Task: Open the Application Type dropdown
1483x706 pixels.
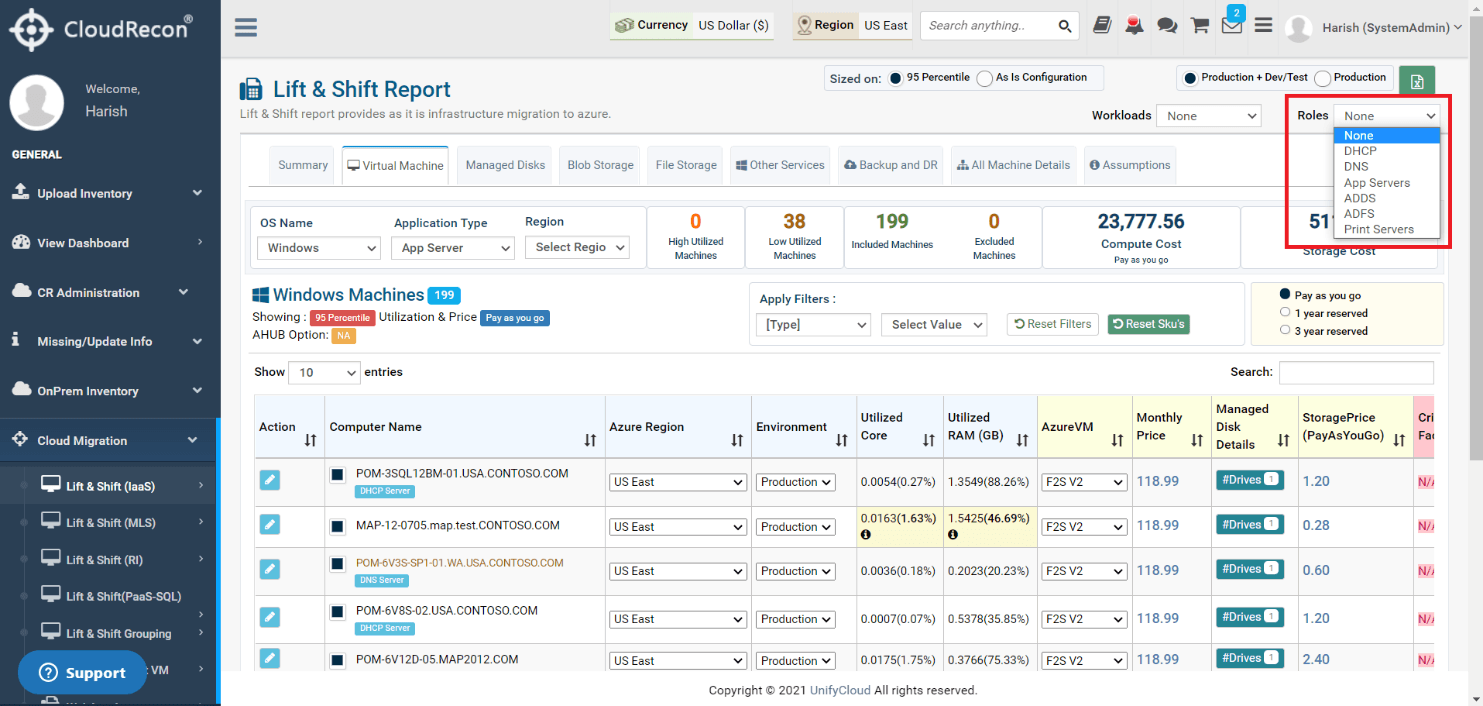Action: [x=453, y=248]
